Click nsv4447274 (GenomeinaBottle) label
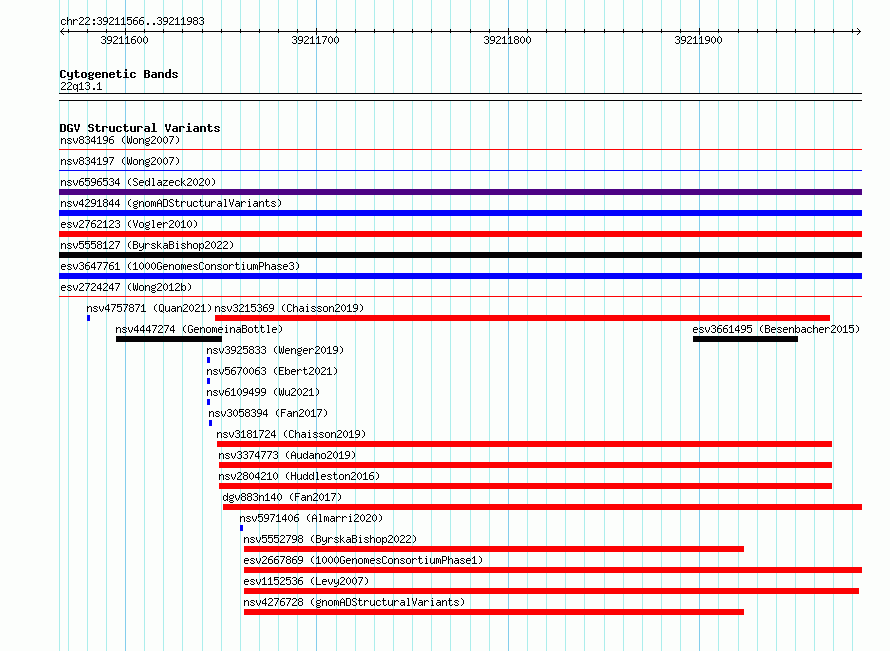The height and width of the screenshot is (651, 890). point(199,329)
